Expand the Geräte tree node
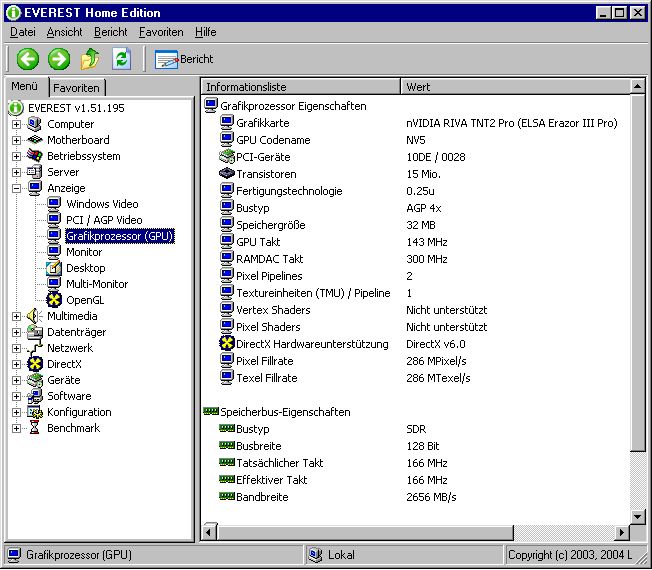Viewport: 652px width, 570px height. [x=16, y=380]
